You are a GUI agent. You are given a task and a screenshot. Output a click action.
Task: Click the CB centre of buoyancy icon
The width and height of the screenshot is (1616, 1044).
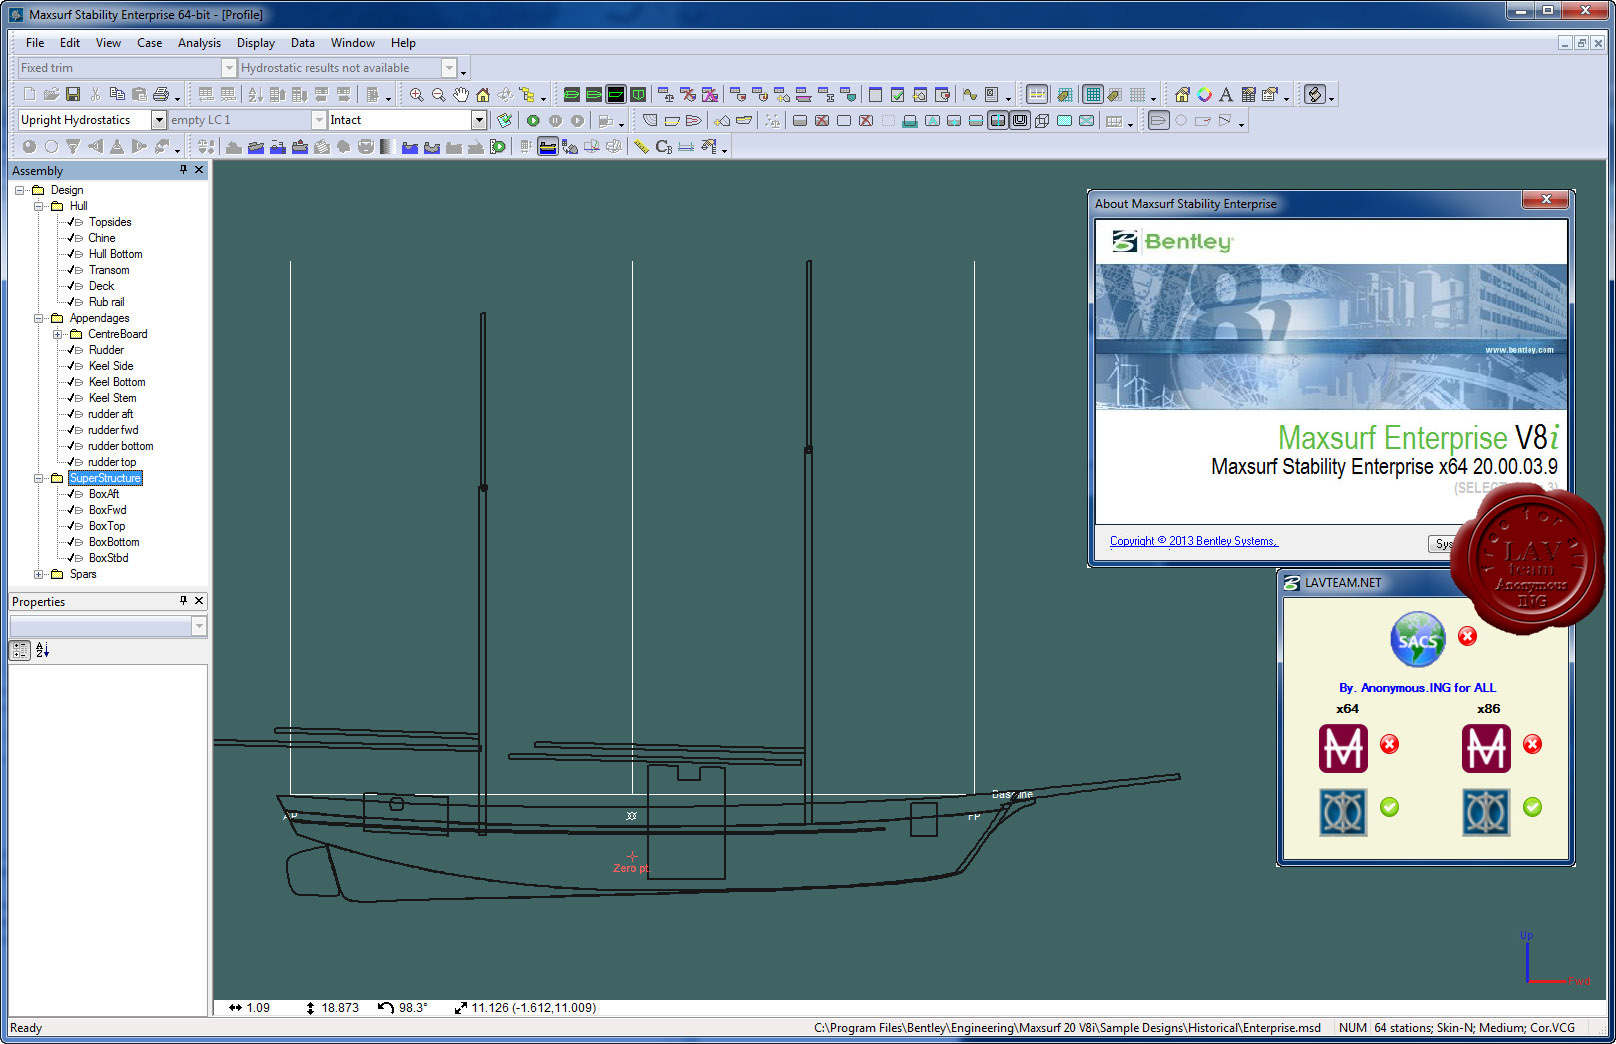pyautogui.click(x=663, y=147)
